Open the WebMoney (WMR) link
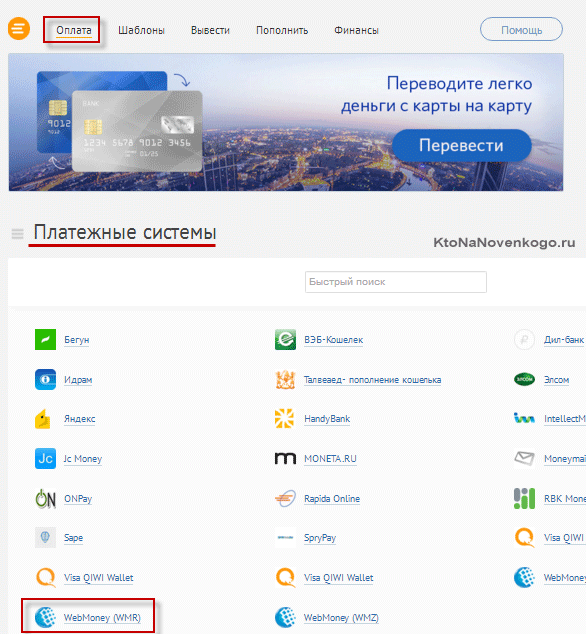Screen dimensions: 586x634 pyautogui.click(x=102, y=617)
